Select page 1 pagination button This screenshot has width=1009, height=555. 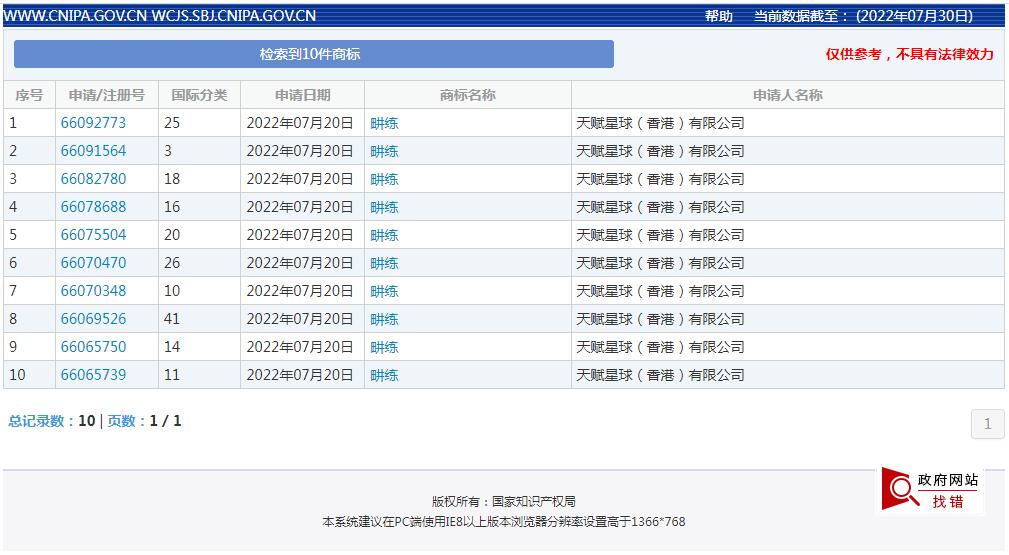point(987,424)
